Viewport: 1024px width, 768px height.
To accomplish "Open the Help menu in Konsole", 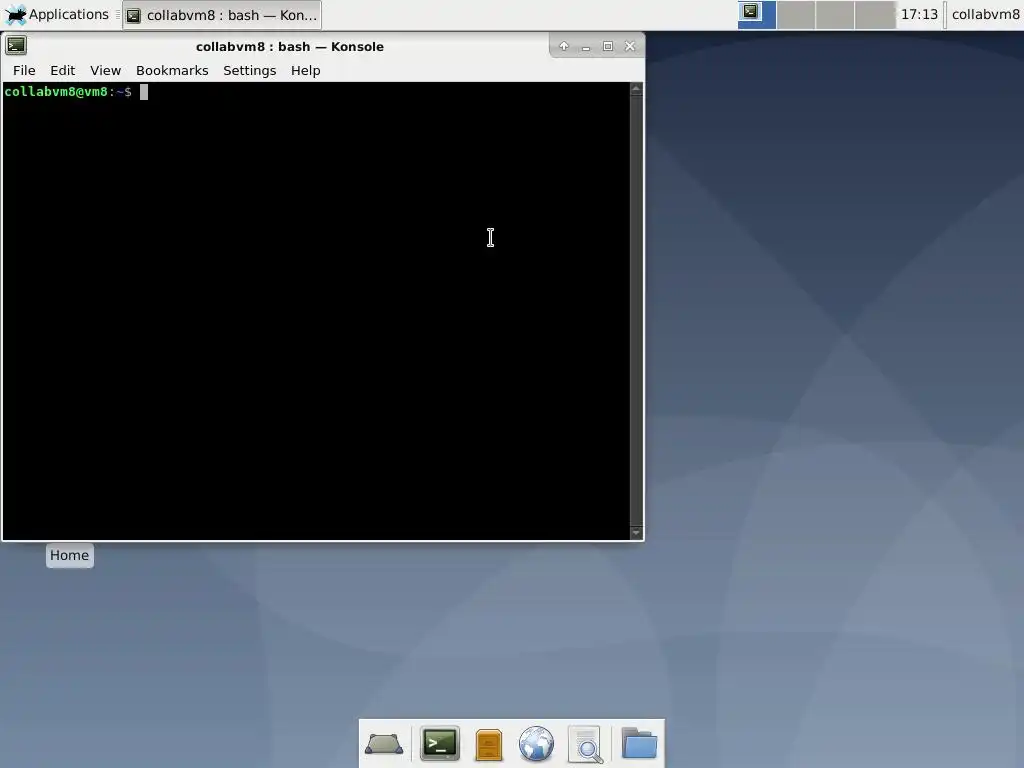I will (x=305, y=71).
